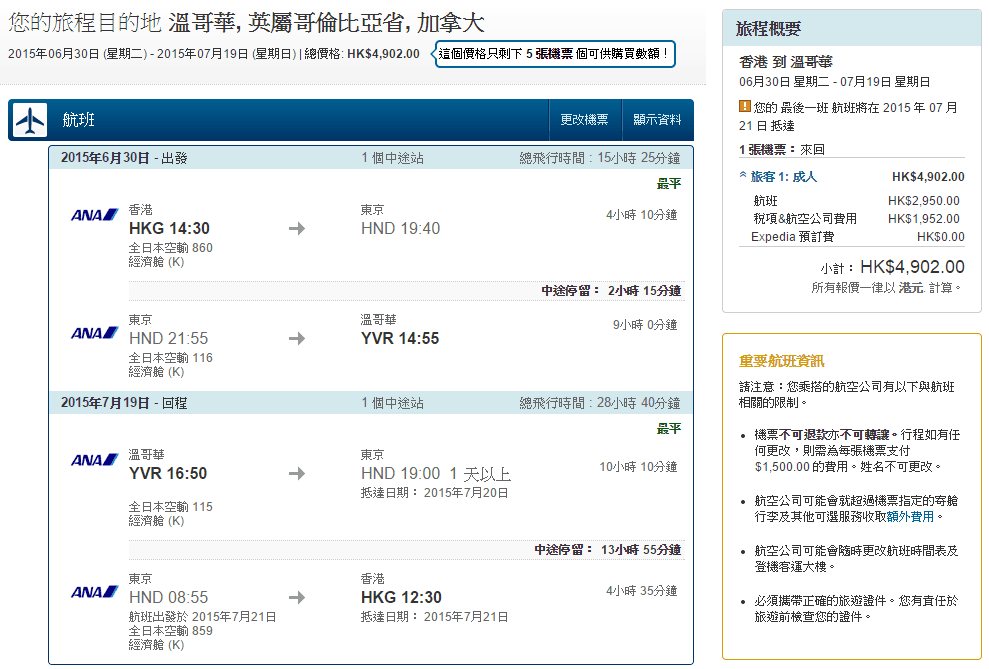
Task: Click the airplane icon in 航班 header
Action: 30,121
